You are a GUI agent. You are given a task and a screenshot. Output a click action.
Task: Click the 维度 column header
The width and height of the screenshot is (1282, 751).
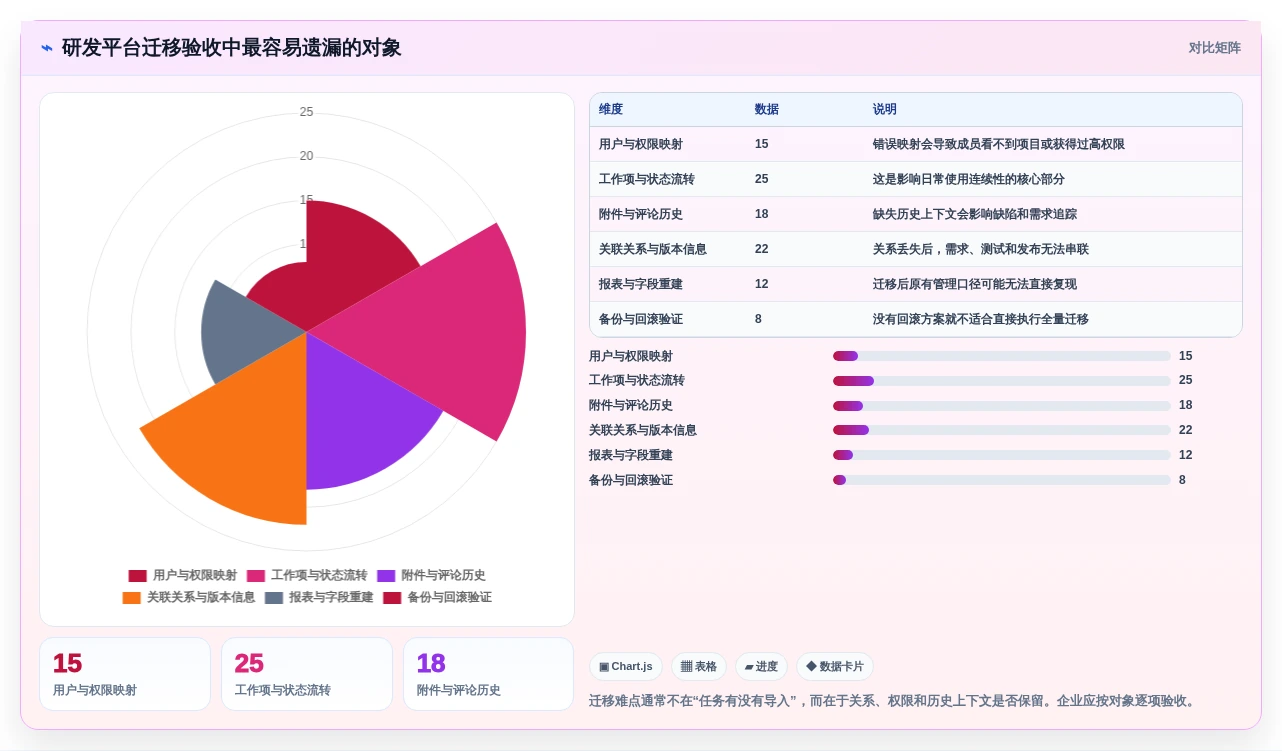[x=611, y=110]
